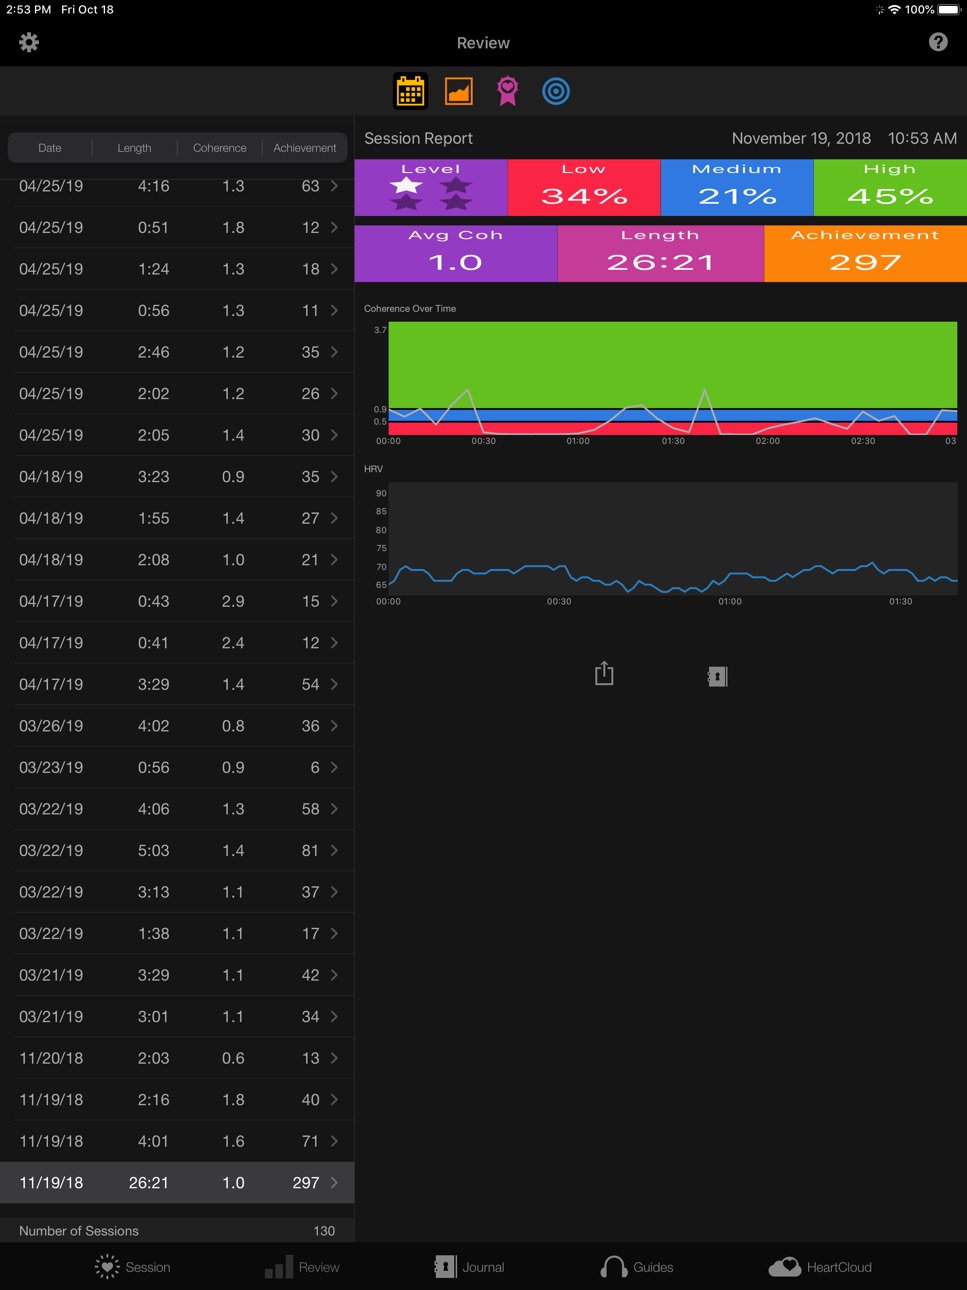Open the help question mark
The width and height of the screenshot is (967, 1290).
(x=938, y=42)
